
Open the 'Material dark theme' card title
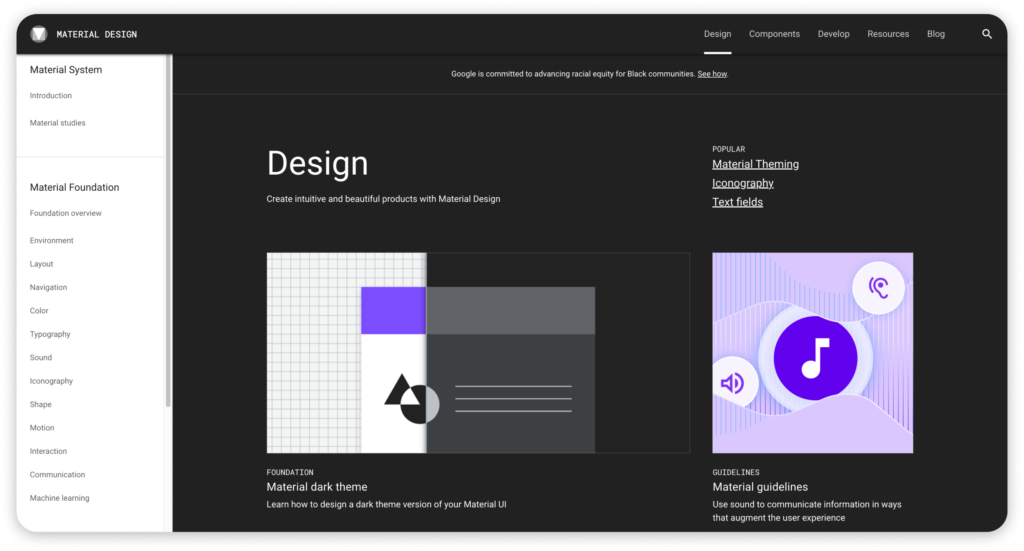[x=317, y=487]
